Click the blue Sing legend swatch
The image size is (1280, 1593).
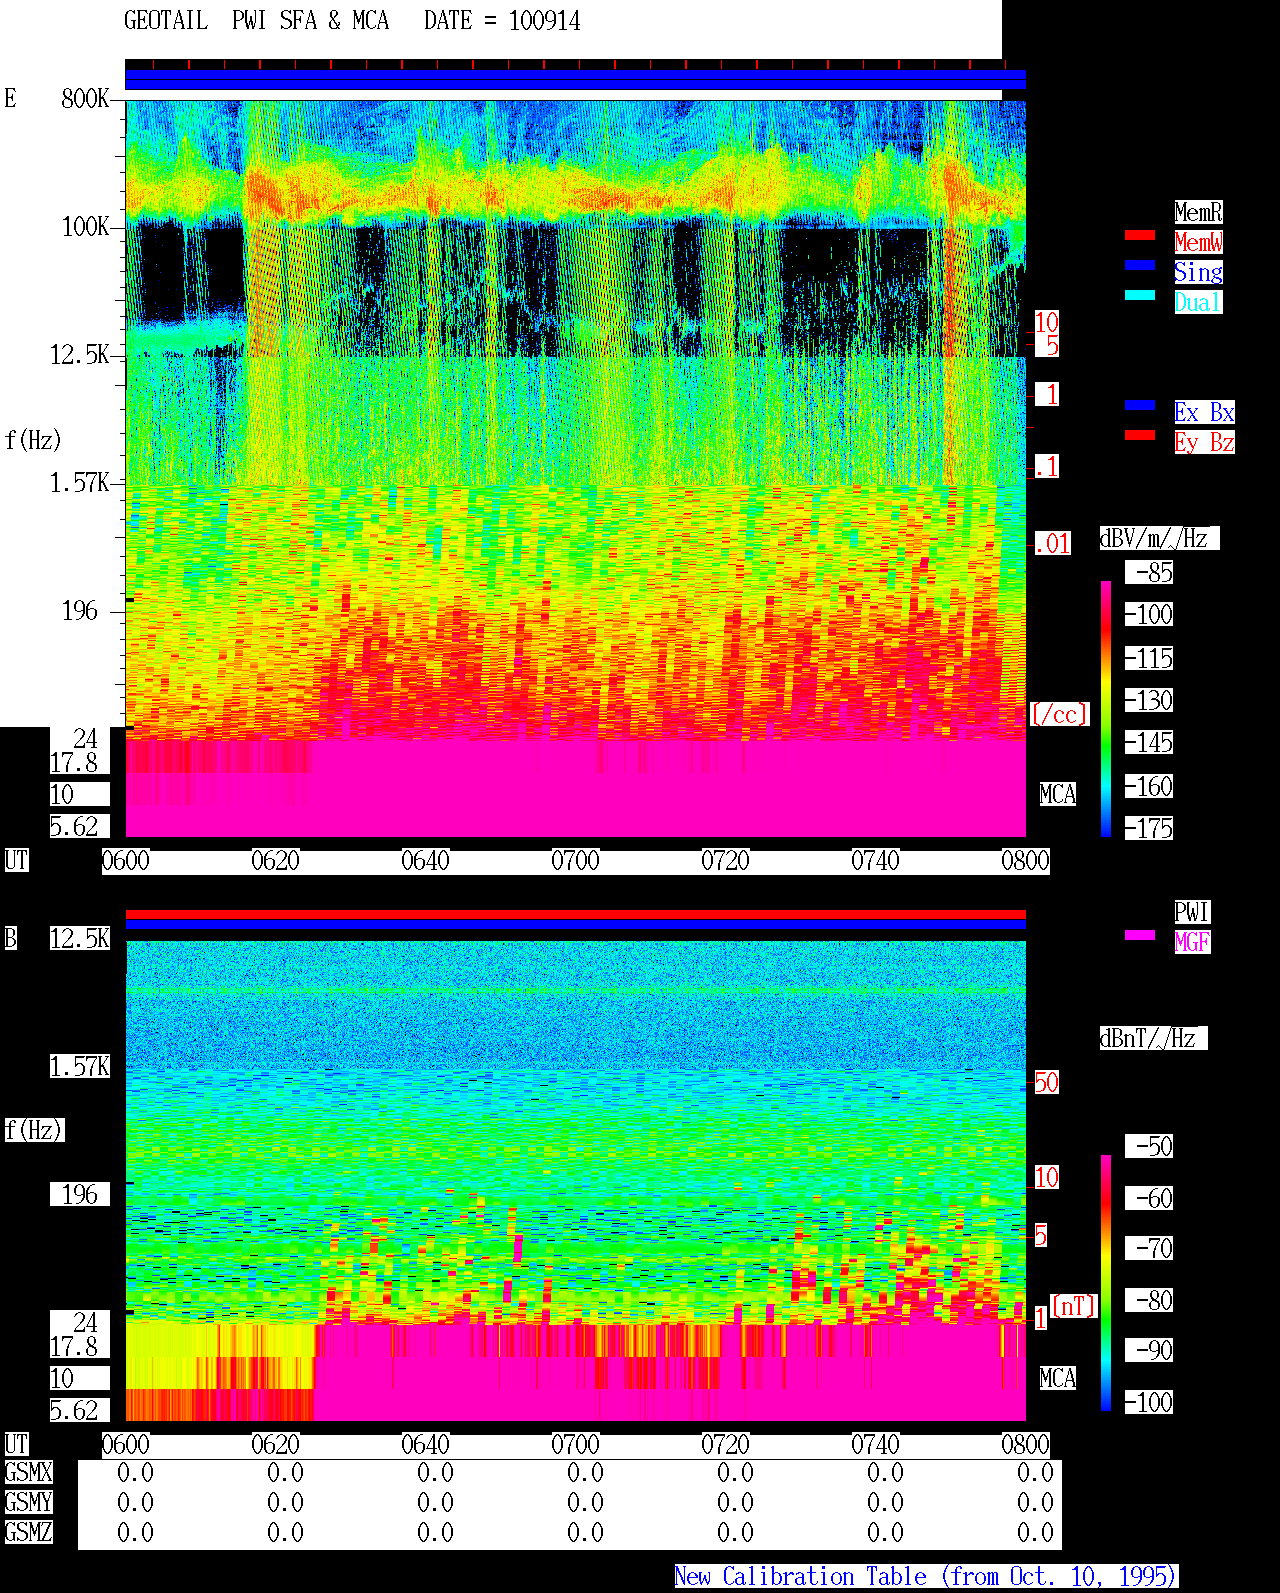click(x=1140, y=265)
